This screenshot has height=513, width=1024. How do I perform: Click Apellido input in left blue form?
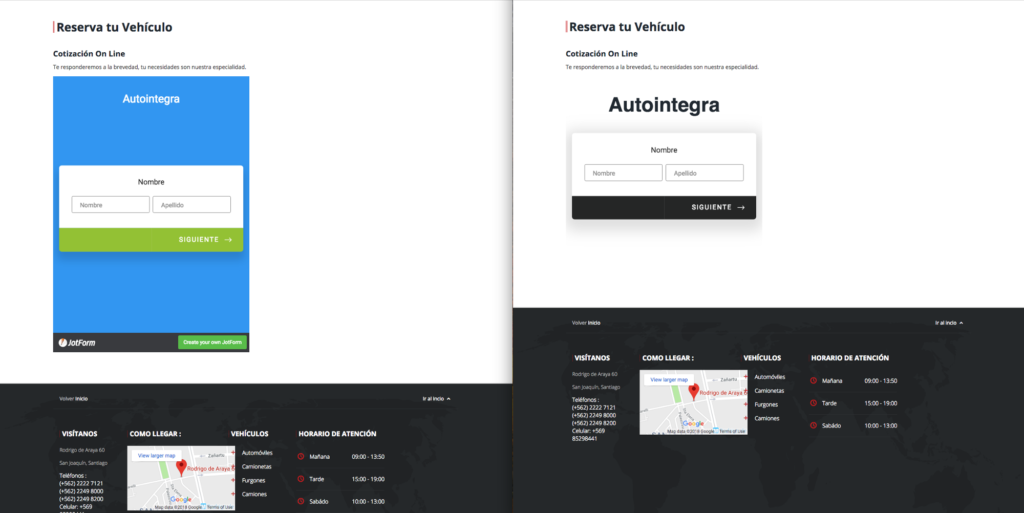pos(191,204)
